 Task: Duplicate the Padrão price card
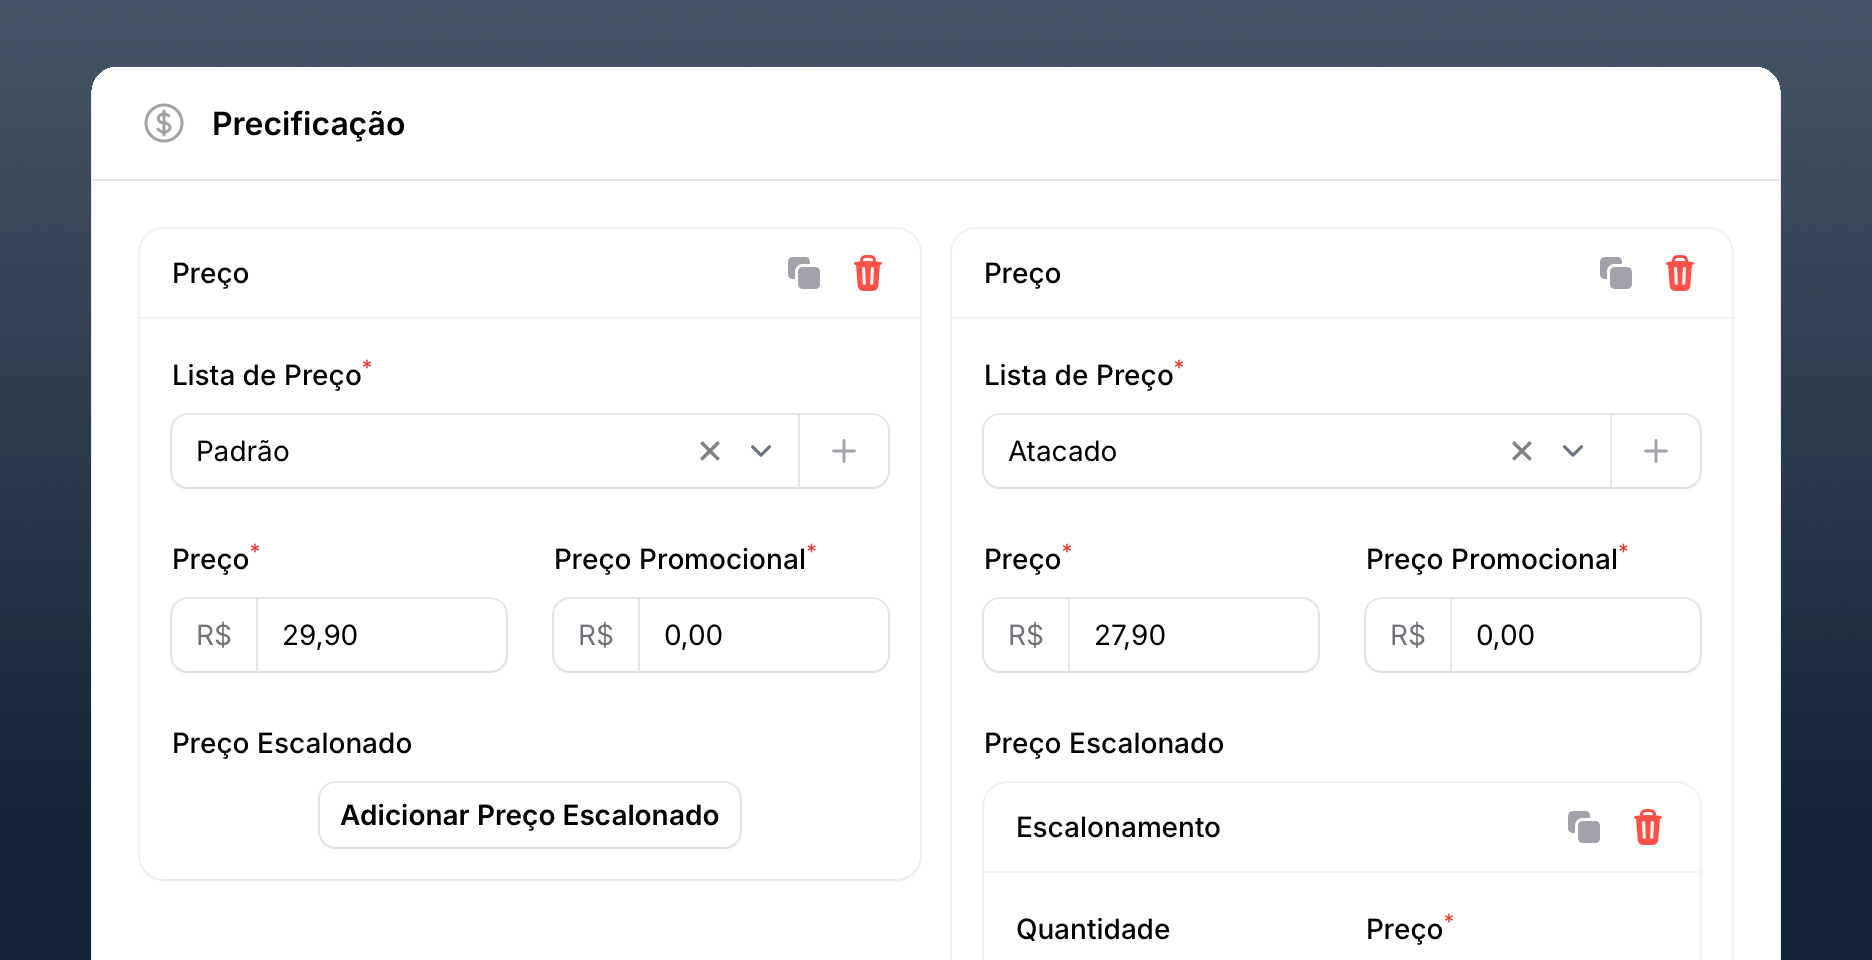click(804, 273)
